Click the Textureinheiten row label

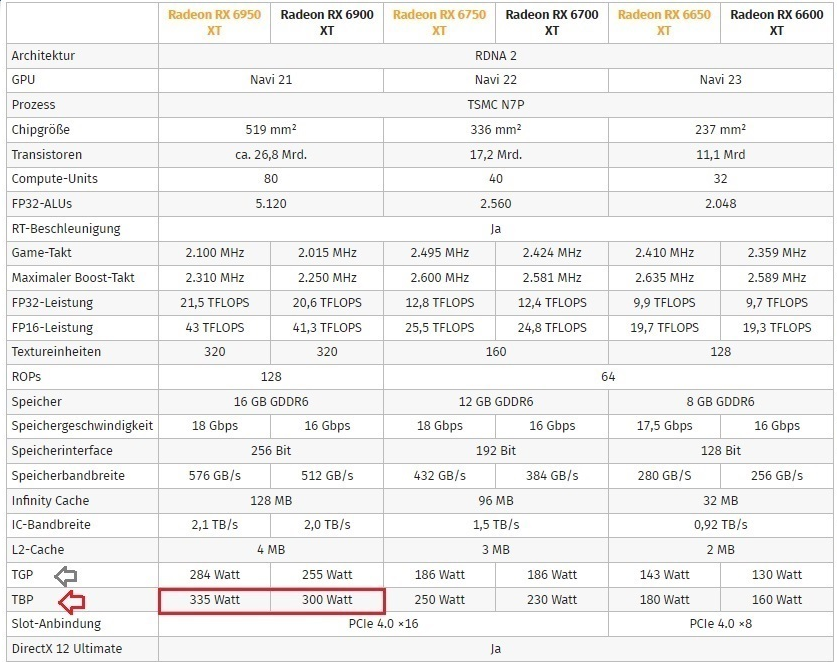[x=56, y=352]
